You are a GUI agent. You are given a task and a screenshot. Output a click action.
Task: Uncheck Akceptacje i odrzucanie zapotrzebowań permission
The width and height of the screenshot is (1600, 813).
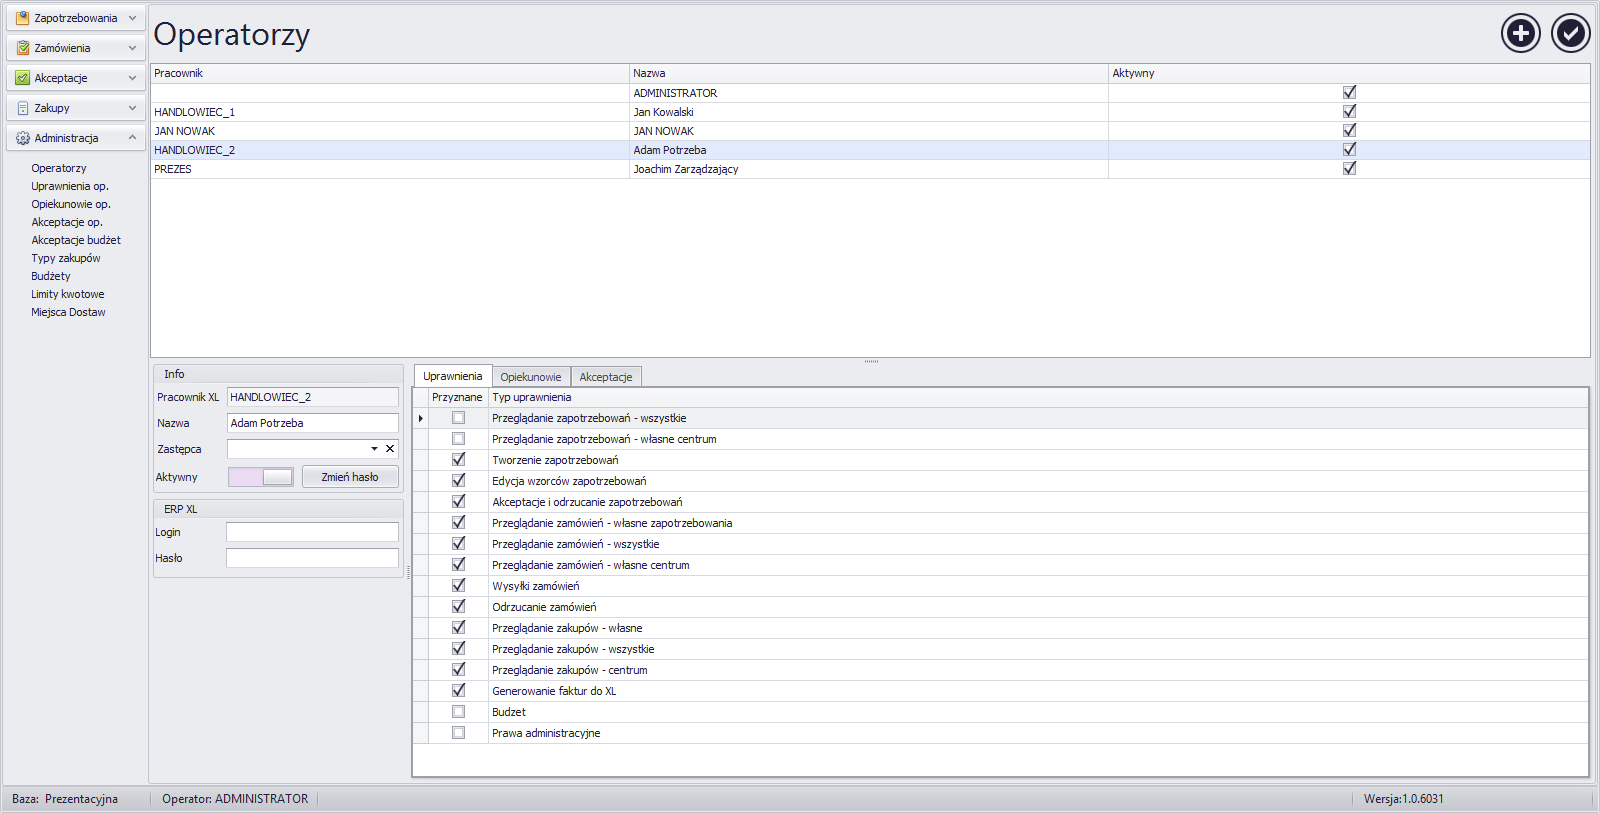coord(458,502)
